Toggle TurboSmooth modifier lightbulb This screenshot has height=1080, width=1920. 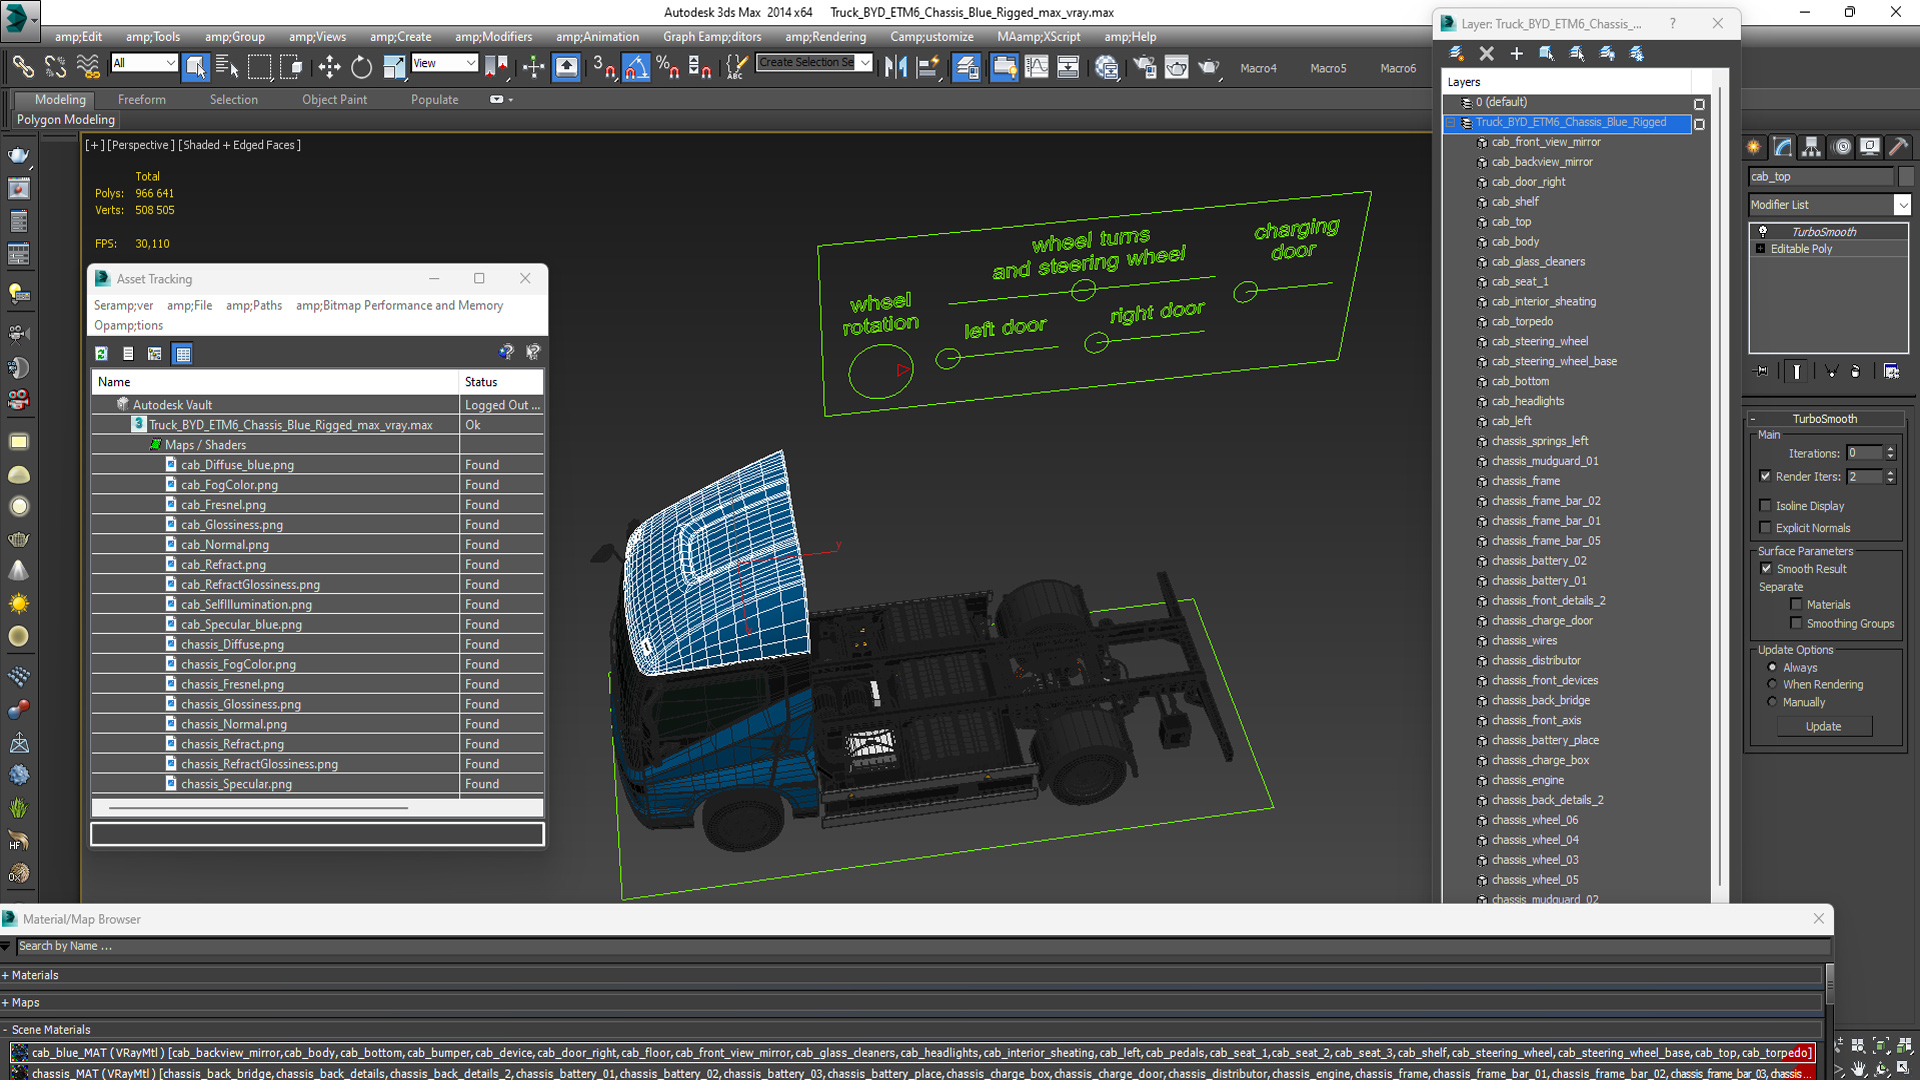(1763, 231)
